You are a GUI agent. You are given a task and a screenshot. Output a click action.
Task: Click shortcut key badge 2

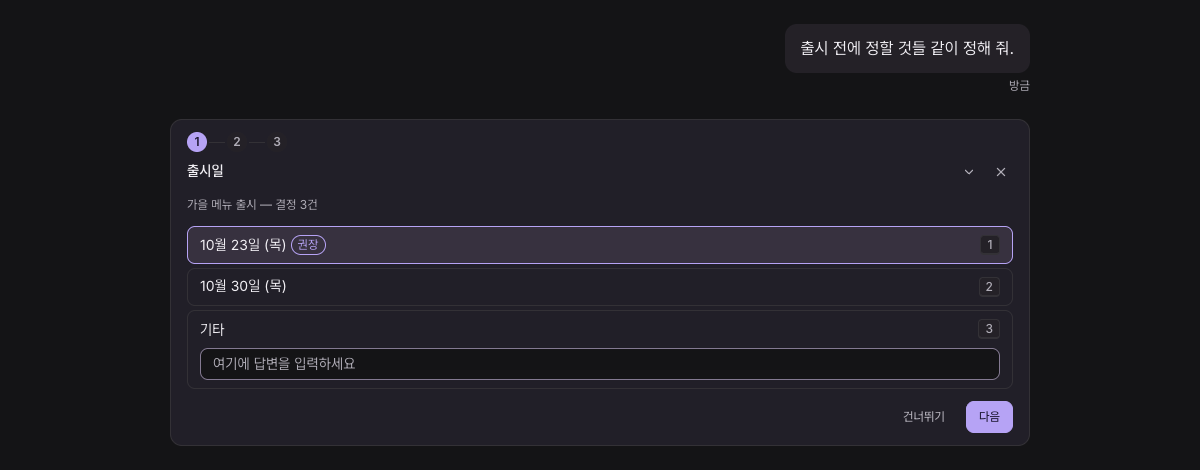coord(989,287)
